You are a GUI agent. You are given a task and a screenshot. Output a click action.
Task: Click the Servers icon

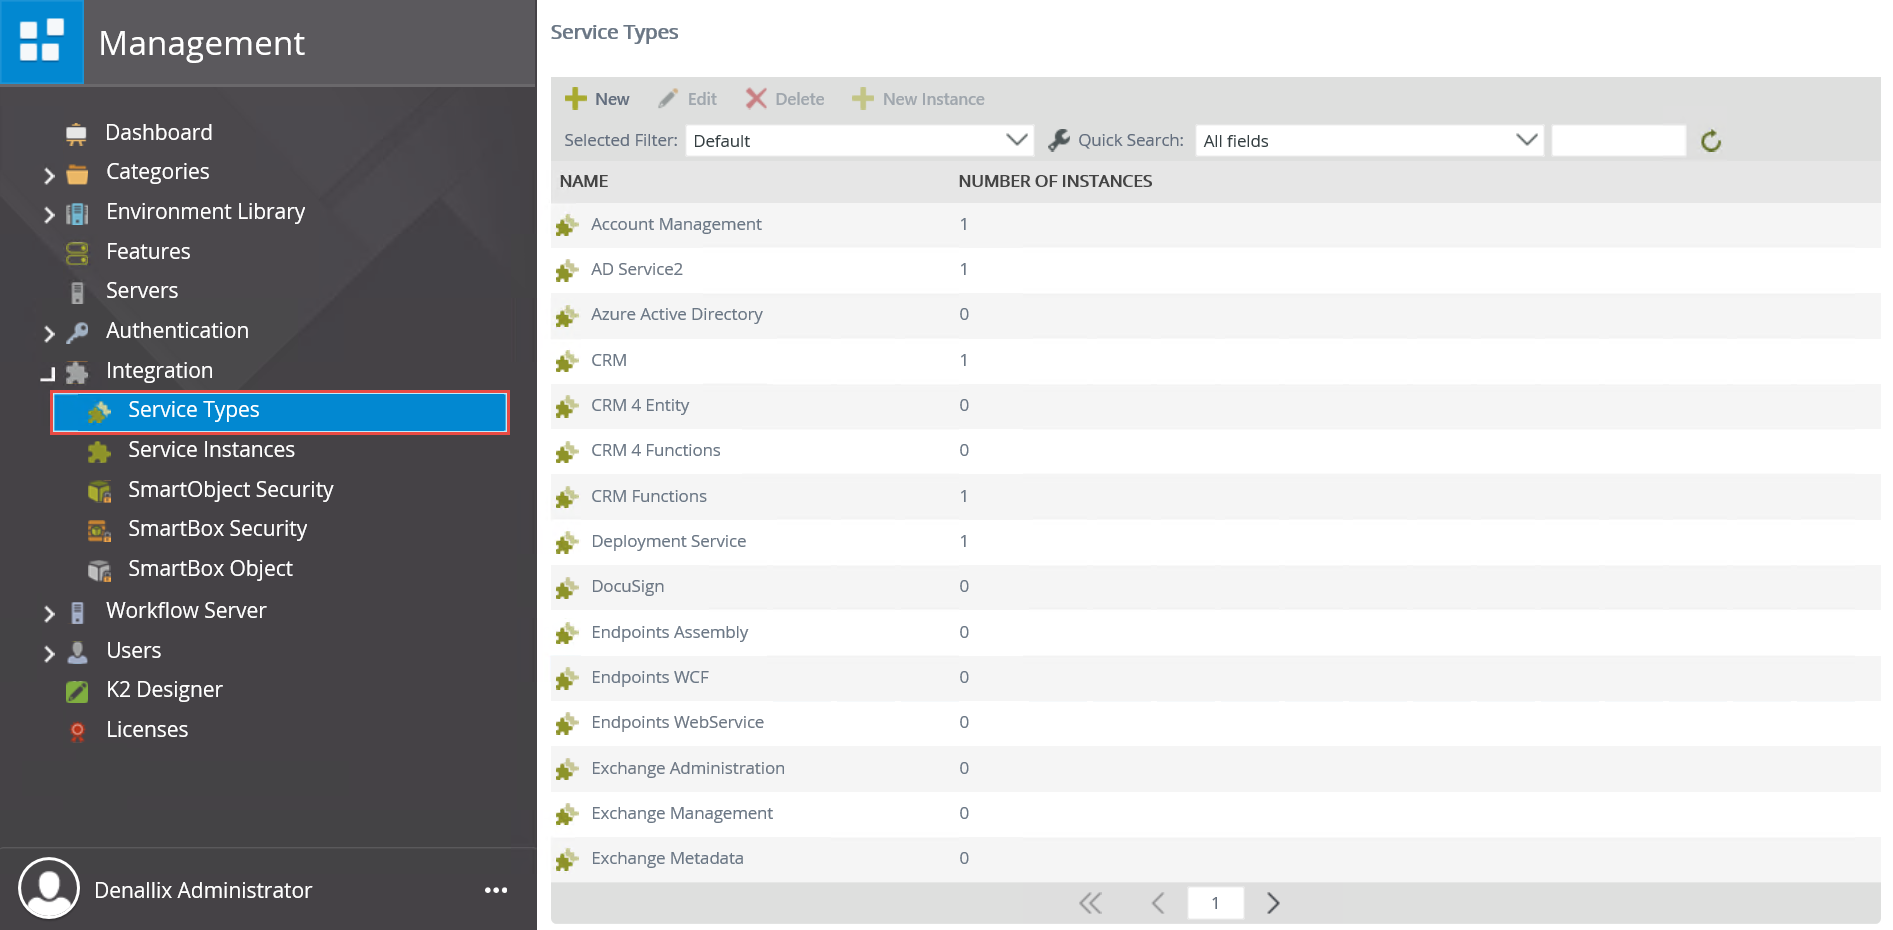point(77,292)
